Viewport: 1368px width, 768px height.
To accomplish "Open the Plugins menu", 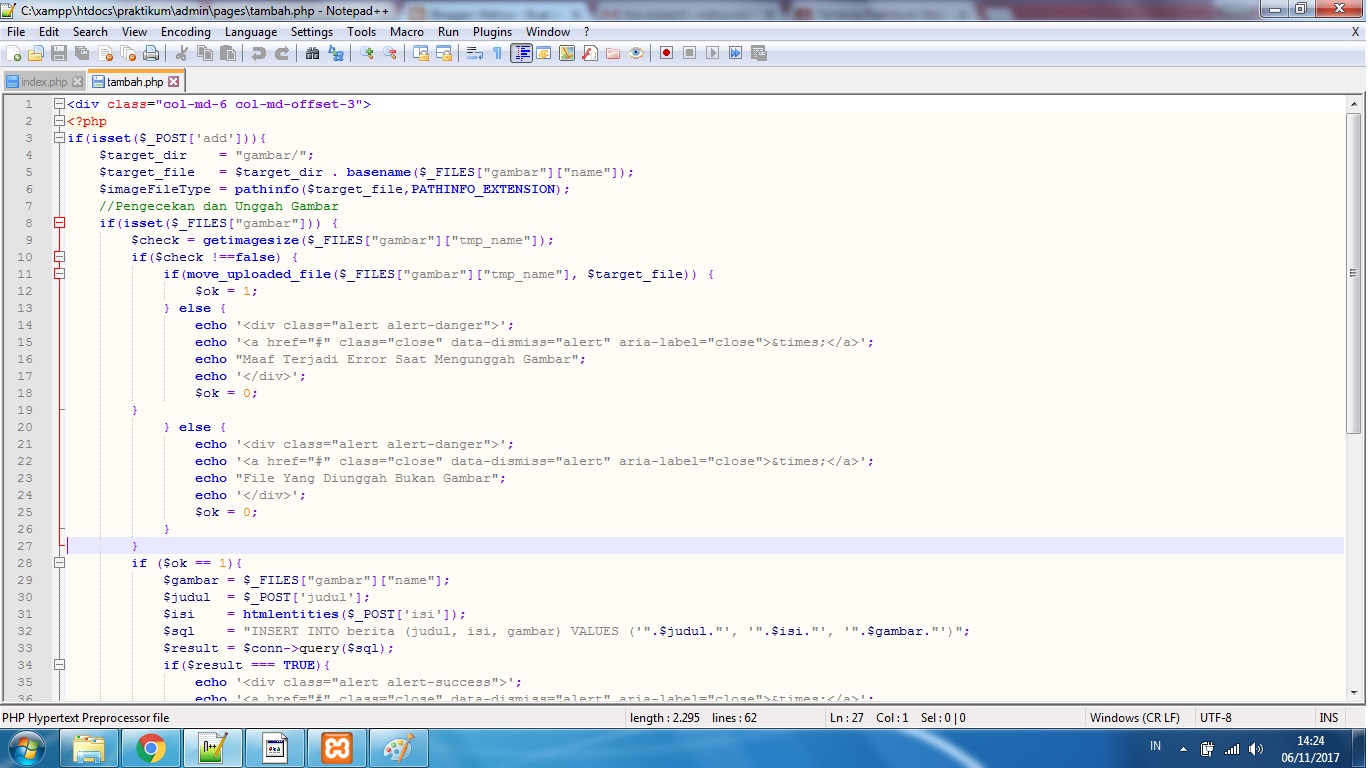I will click(492, 32).
